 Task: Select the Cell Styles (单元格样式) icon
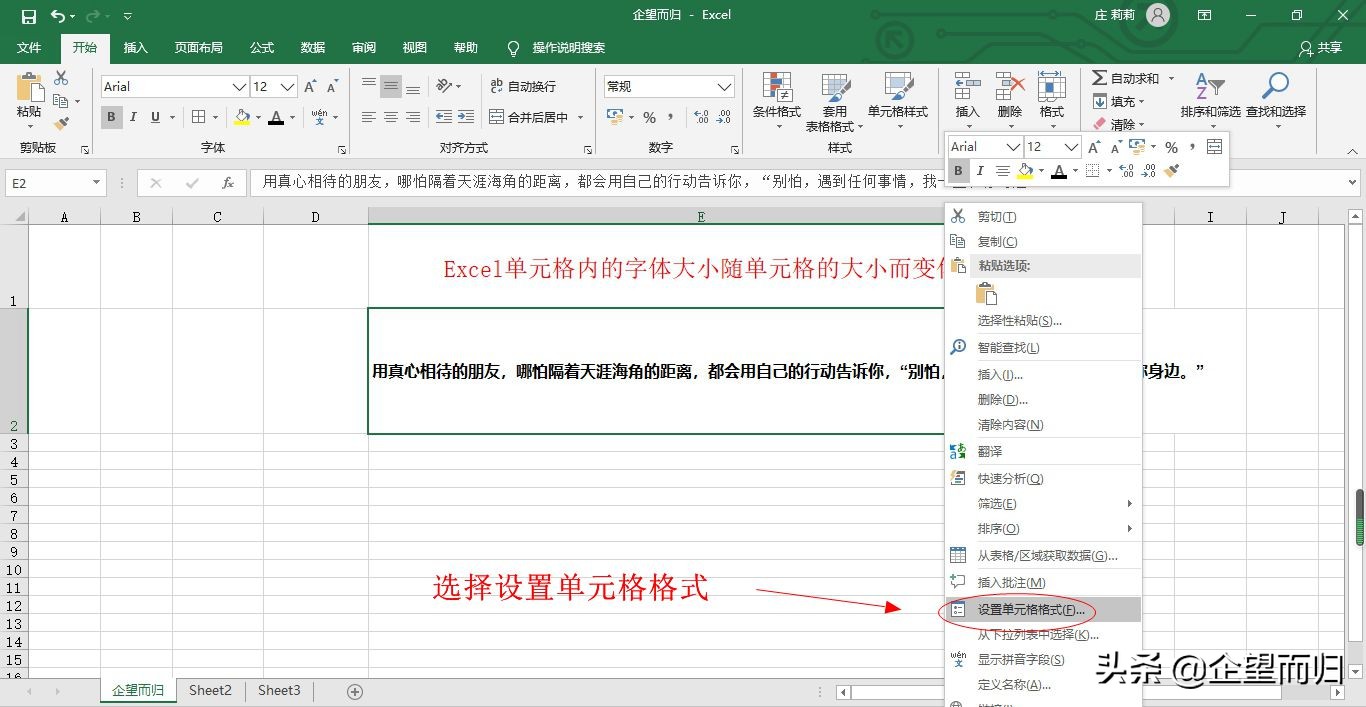[x=897, y=100]
